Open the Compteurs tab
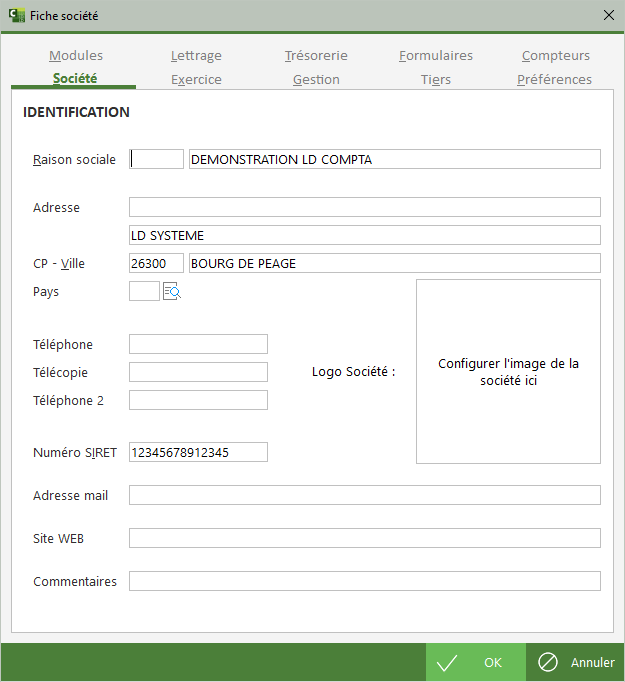Image resolution: width=625 pixels, height=682 pixels. pyautogui.click(x=556, y=56)
